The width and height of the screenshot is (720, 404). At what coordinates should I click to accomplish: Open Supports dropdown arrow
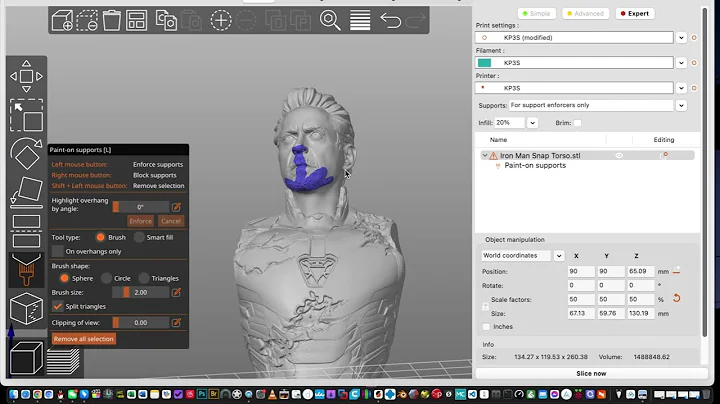pos(681,105)
